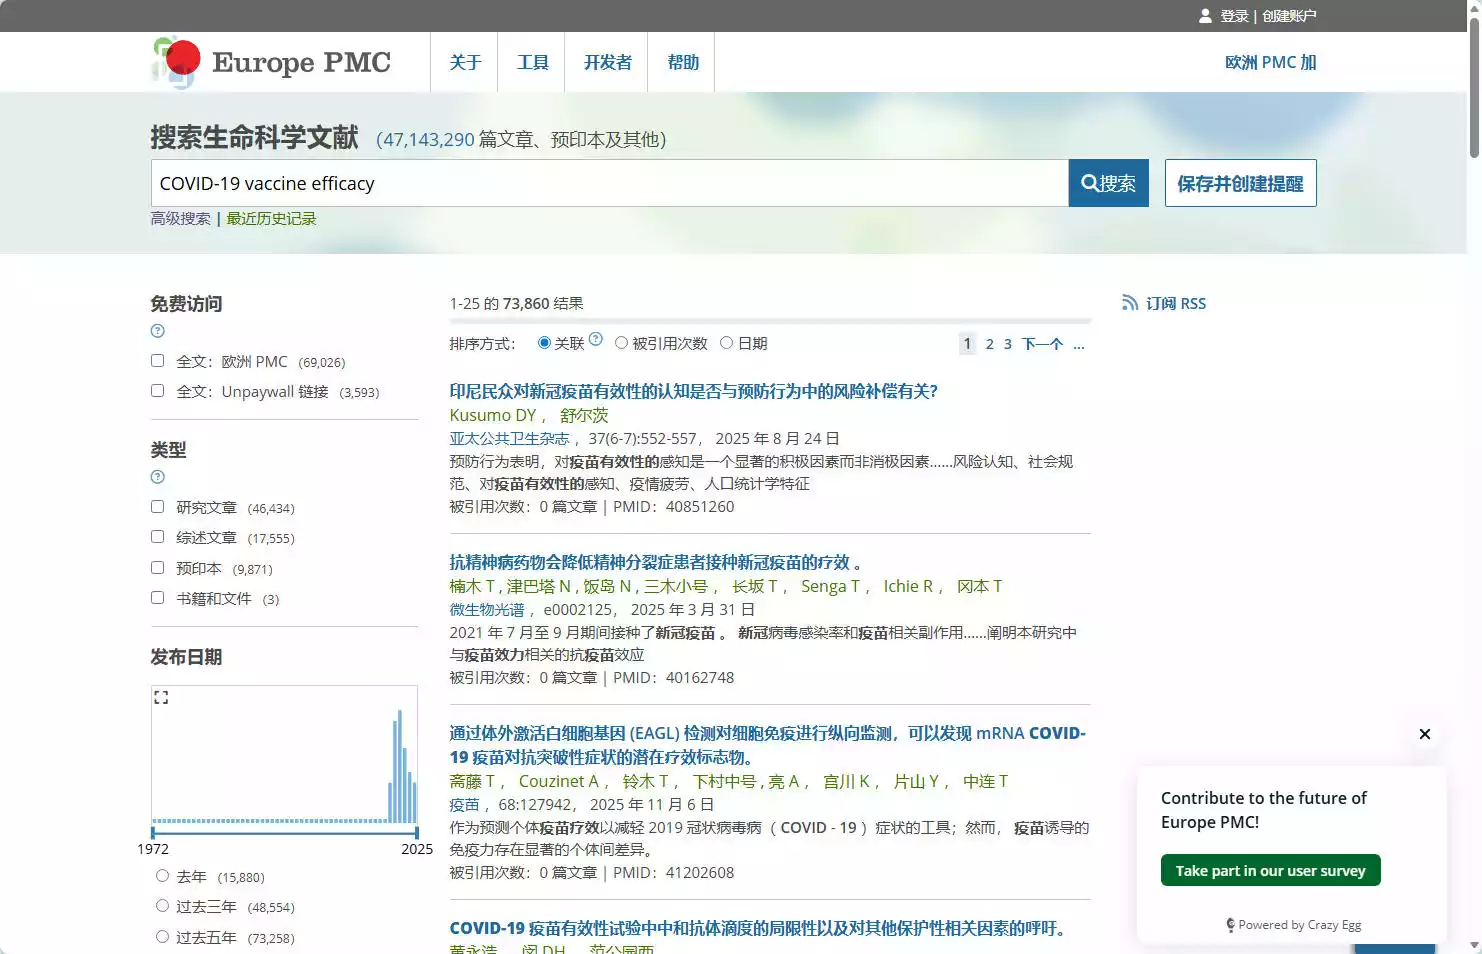Open the EAGL mRNA COVID-19 article
Image resolution: width=1482 pixels, height=954 pixels.
point(767,745)
